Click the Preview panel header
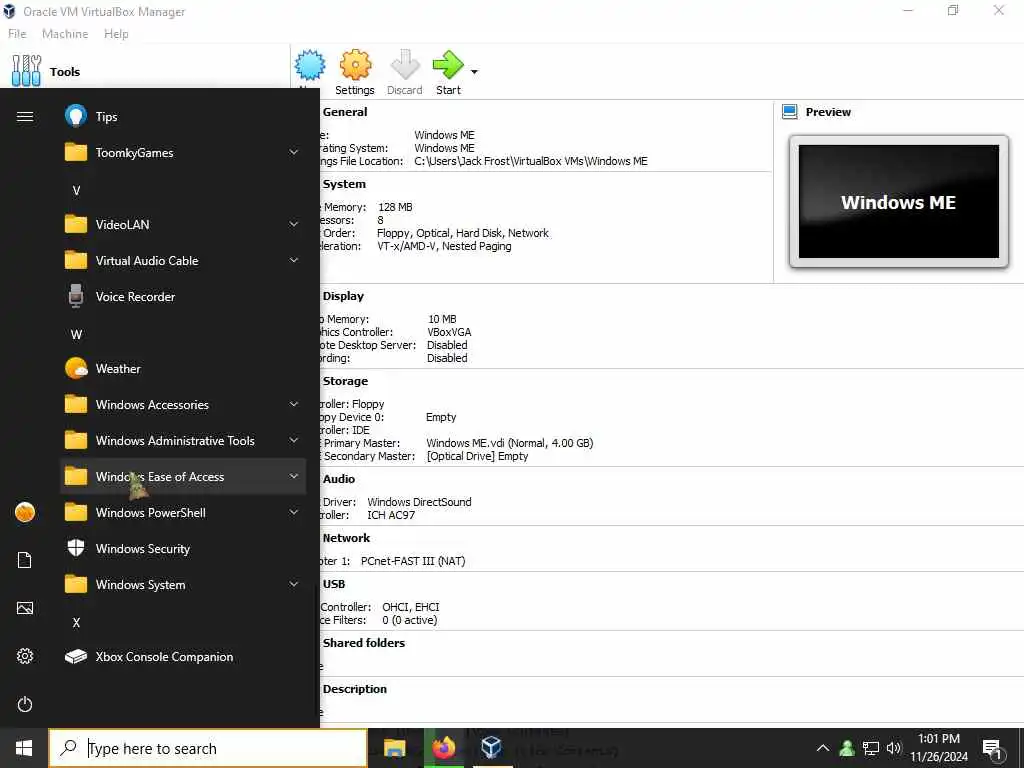 coord(828,112)
